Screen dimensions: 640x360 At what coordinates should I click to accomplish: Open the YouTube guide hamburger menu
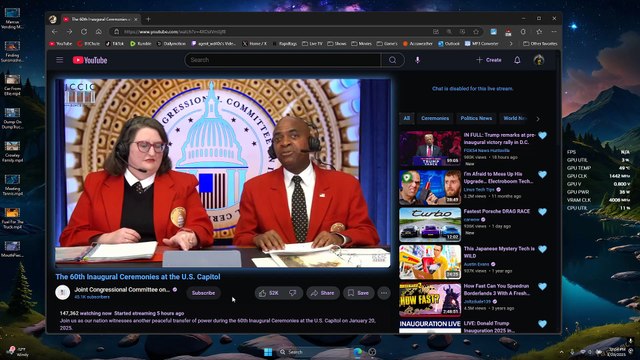pyautogui.click(x=60, y=60)
